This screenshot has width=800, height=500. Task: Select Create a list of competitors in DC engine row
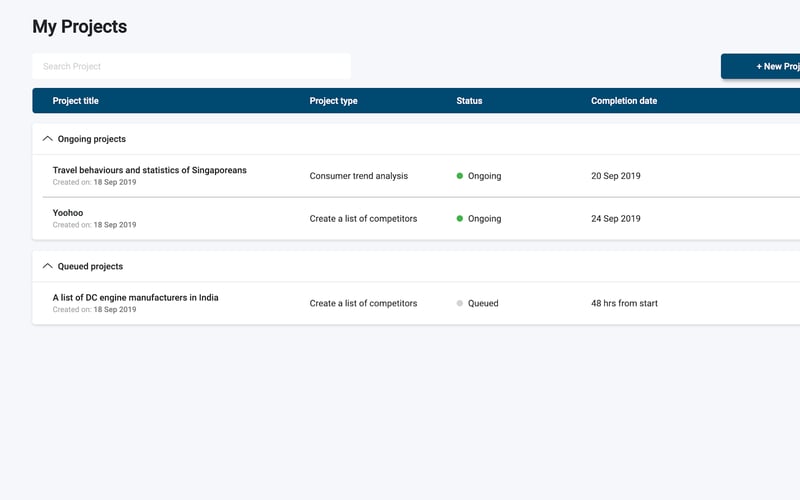[363, 303]
